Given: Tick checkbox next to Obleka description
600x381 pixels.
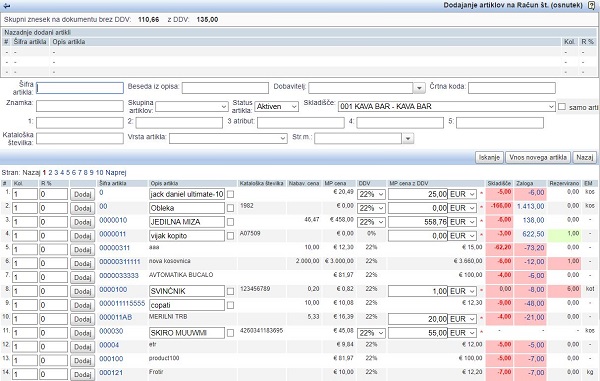Looking at the screenshot, I should tap(230, 208).
